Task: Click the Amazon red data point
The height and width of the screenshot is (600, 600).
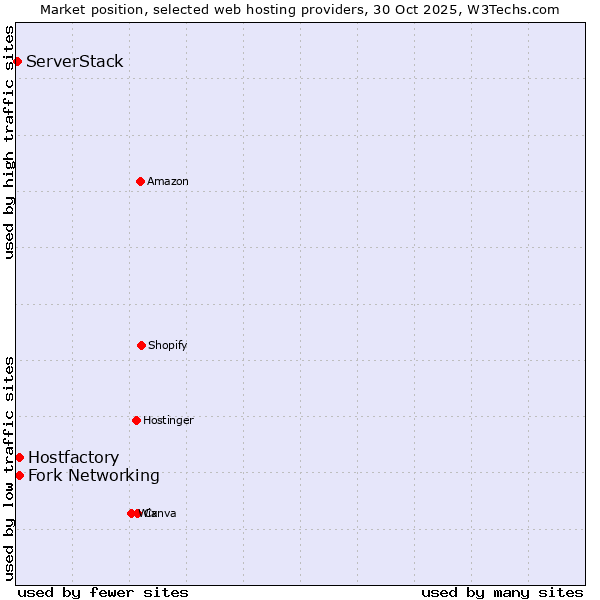Action: [x=140, y=181]
